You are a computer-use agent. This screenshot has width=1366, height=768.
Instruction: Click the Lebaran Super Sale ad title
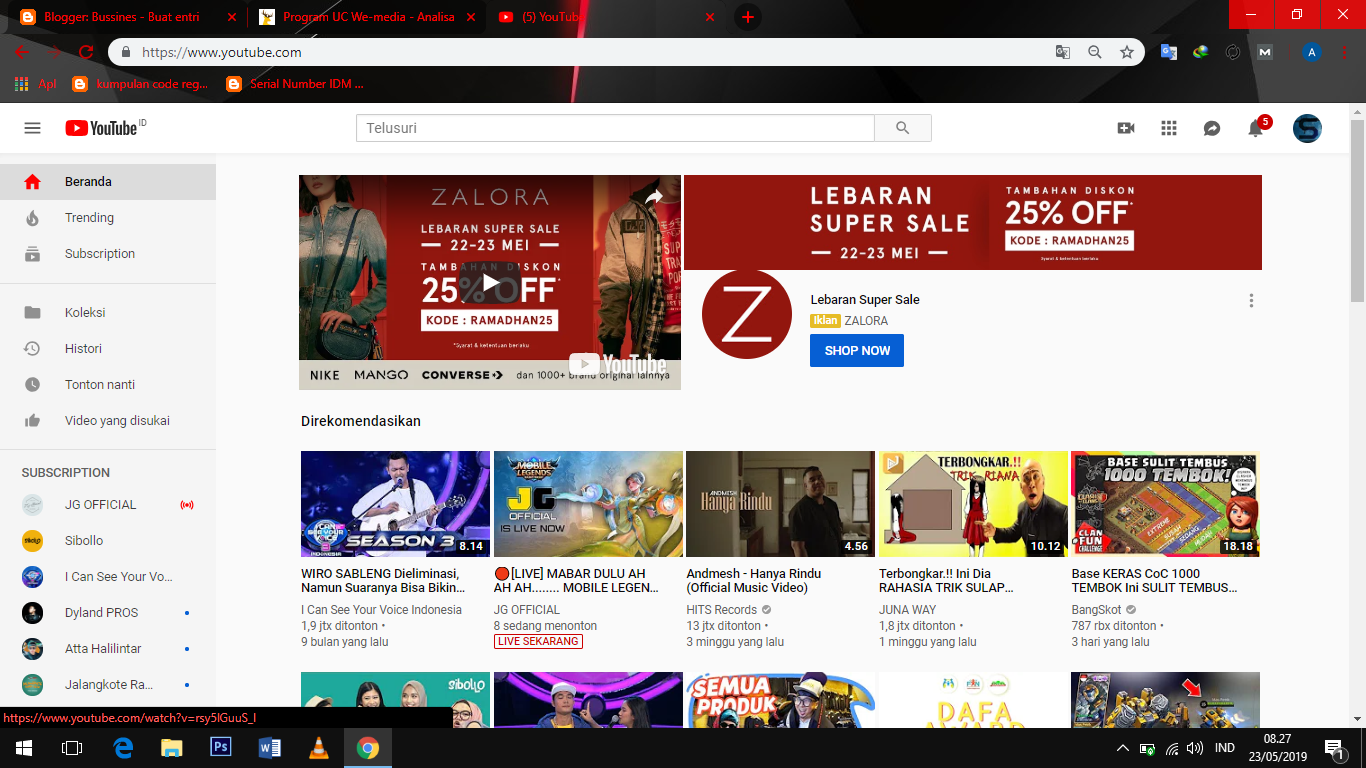click(x=865, y=300)
